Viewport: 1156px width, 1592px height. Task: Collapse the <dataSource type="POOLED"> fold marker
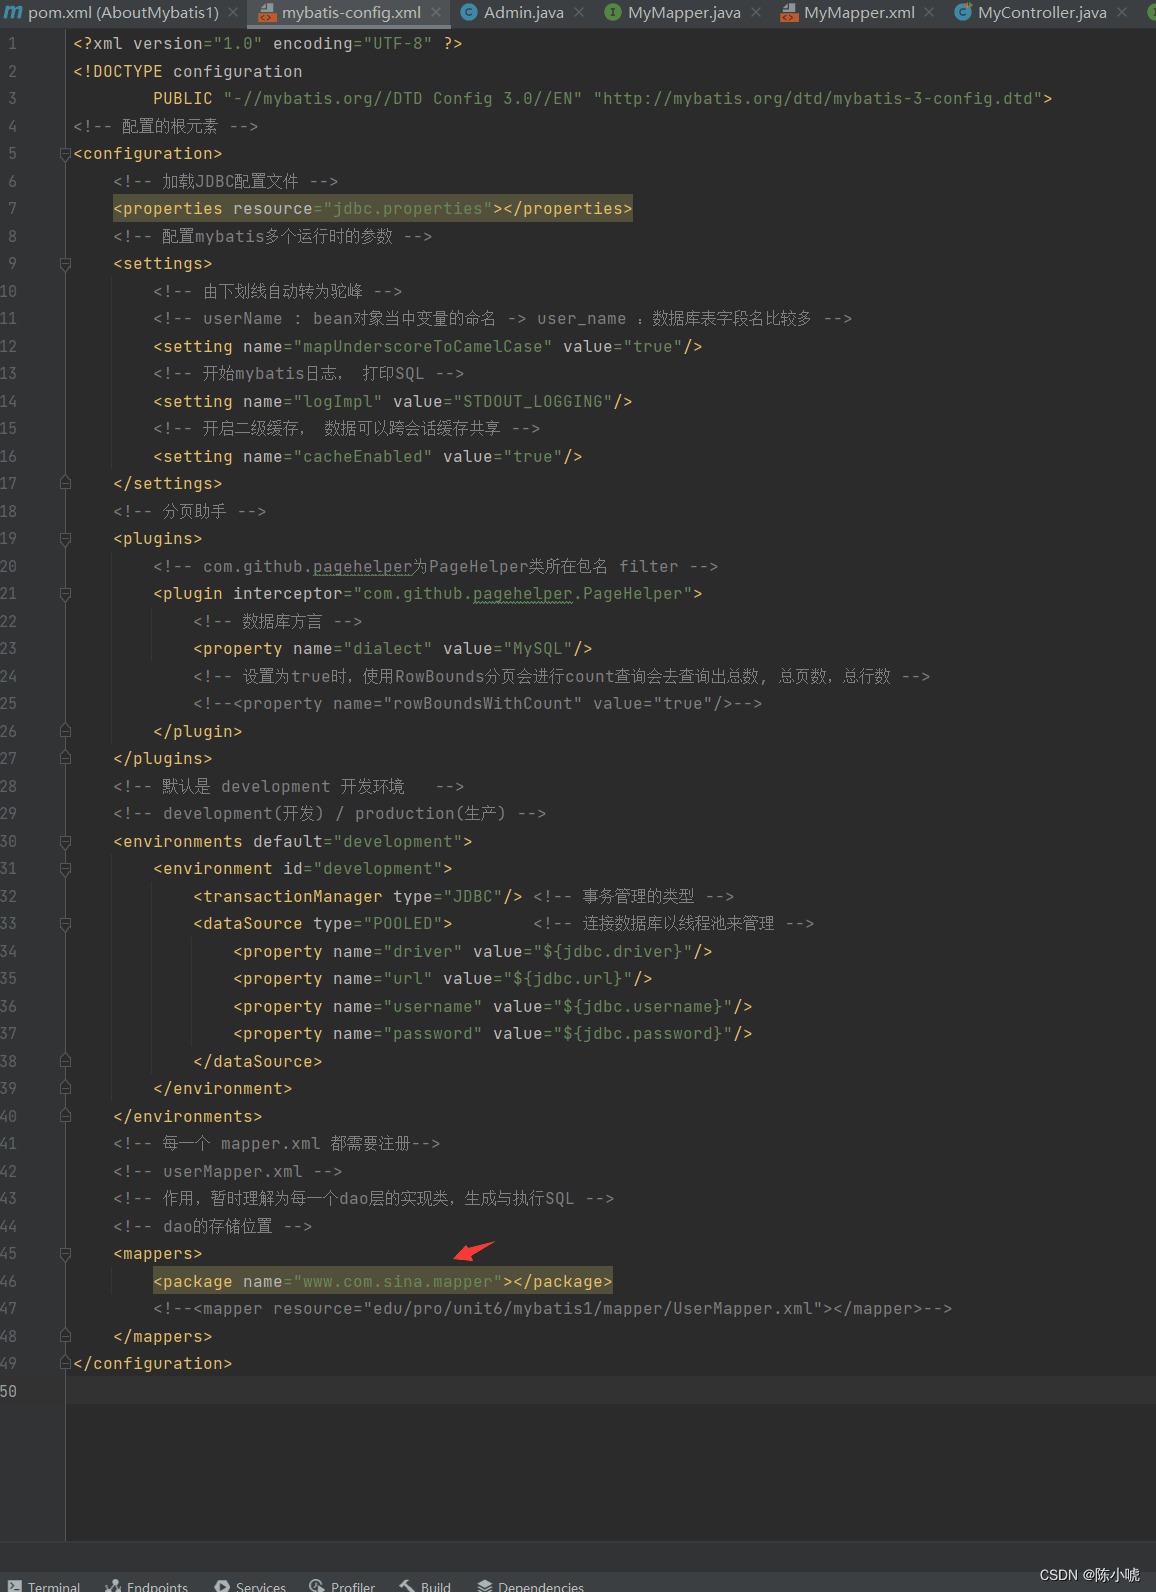coord(65,924)
